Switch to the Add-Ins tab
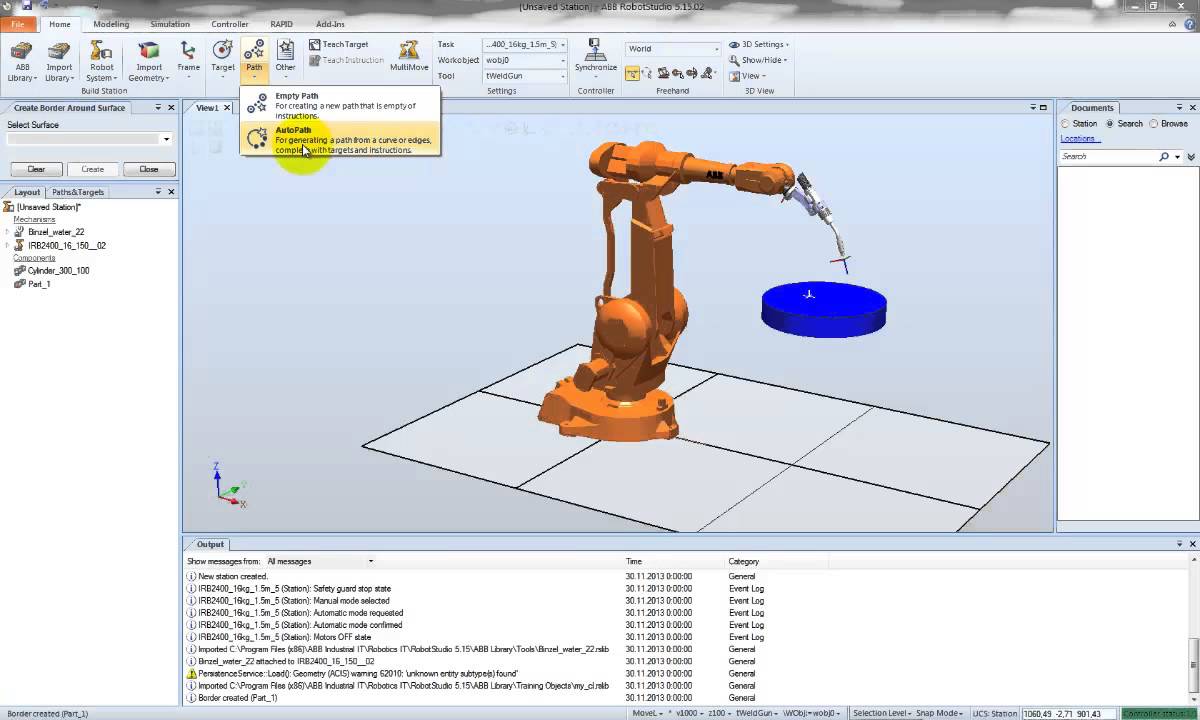Screen dimensions: 1200x720 point(330,24)
